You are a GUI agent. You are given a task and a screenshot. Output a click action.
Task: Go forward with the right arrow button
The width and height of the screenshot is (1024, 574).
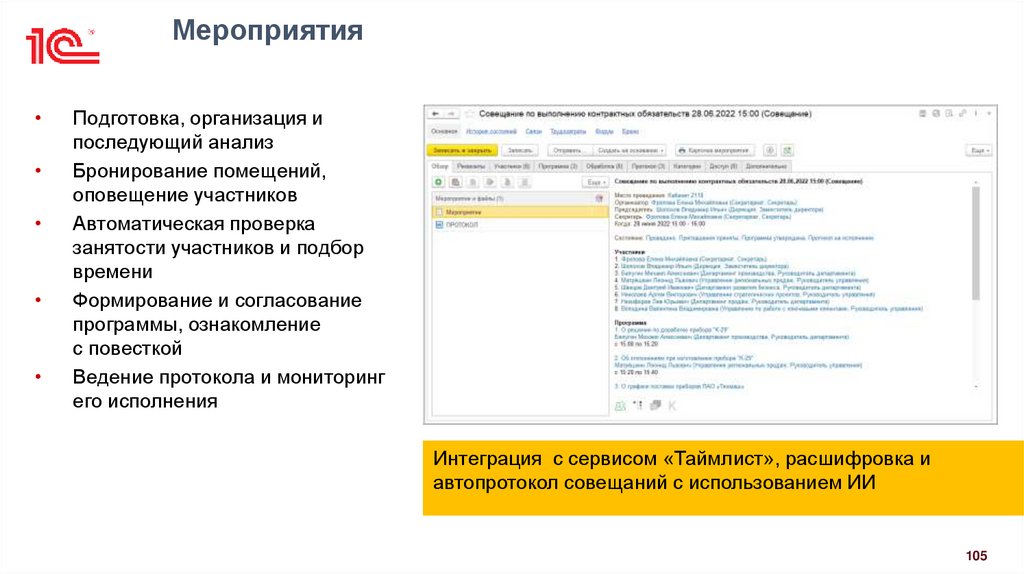pyautogui.click(x=451, y=114)
